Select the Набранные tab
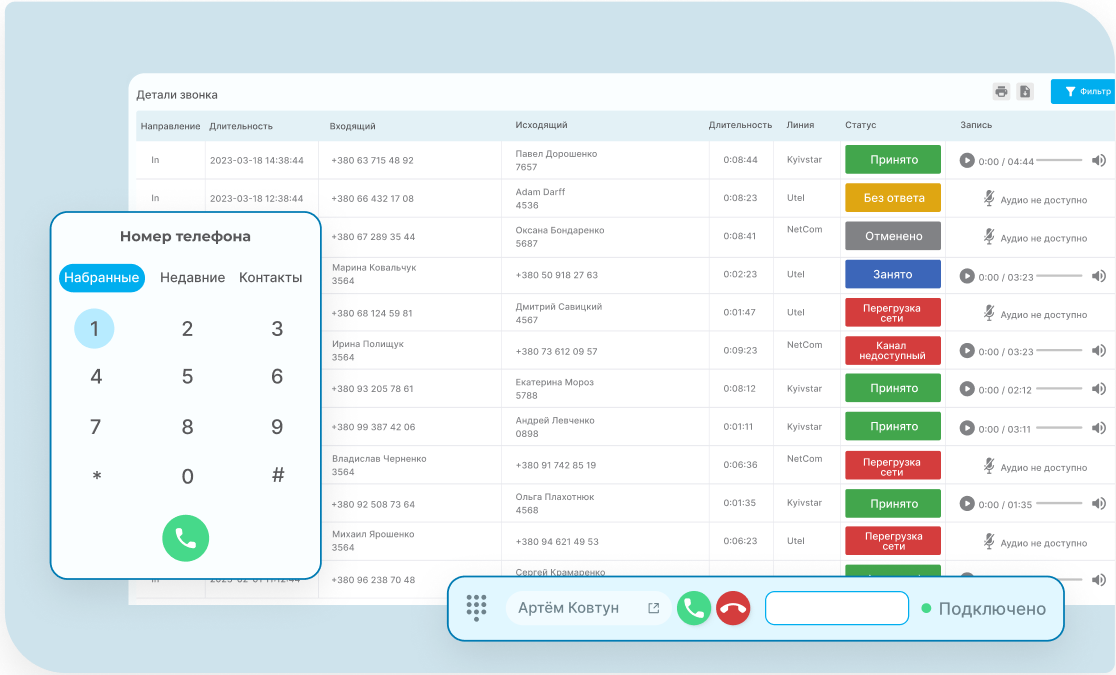Screen dimensions: 1116x675 click(x=102, y=278)
